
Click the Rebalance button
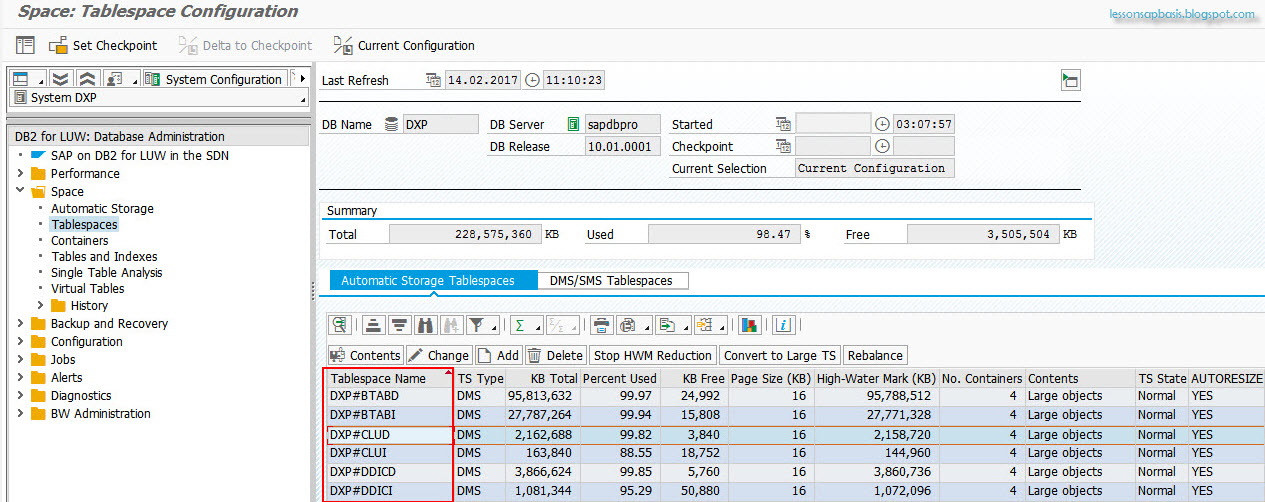tap(876, 355)
